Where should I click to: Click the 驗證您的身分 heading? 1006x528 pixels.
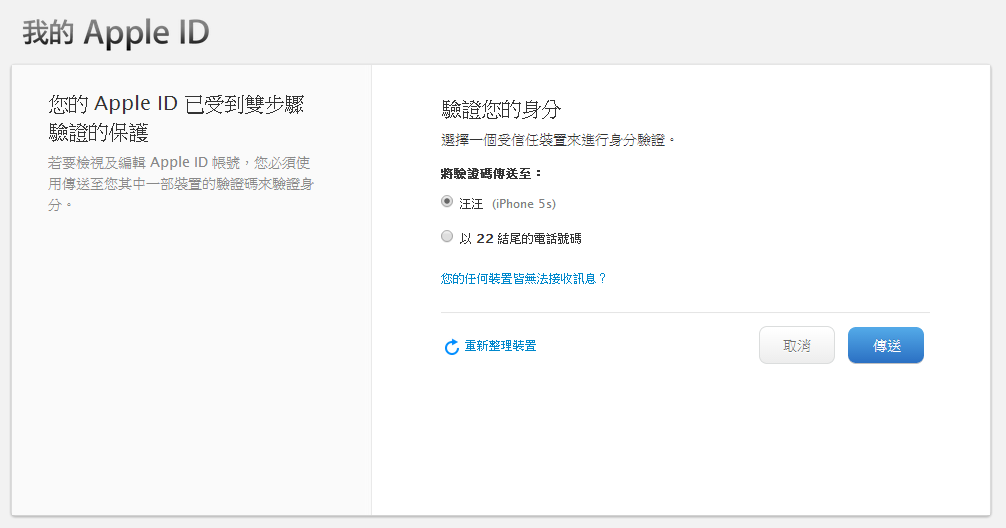[x=501, y=110]
